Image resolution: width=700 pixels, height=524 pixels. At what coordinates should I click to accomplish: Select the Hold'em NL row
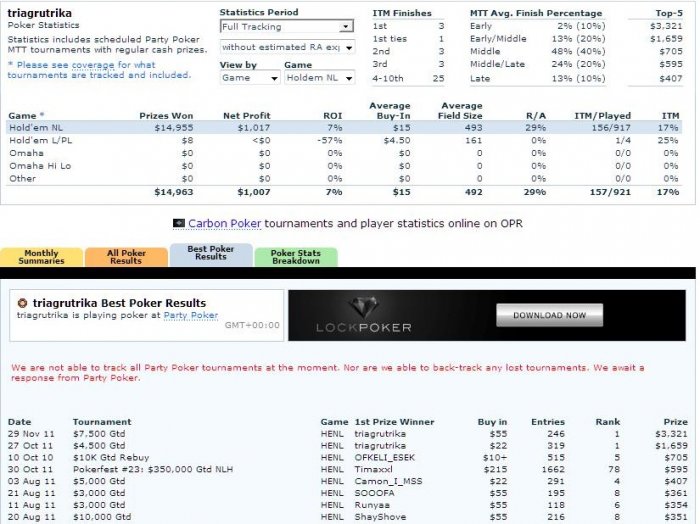(x=344, y=128)
